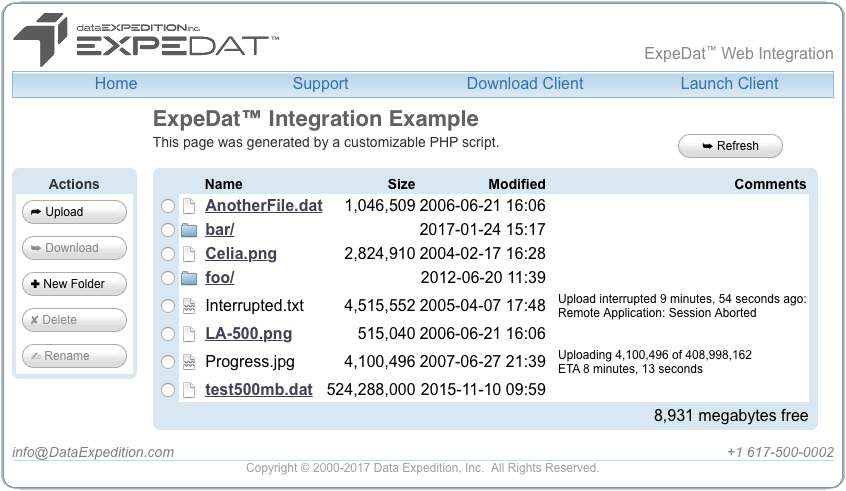This screenshot has width=846, height=491.
Task: Open the AnotherFile.dat link
Action: tap(264, 206)
